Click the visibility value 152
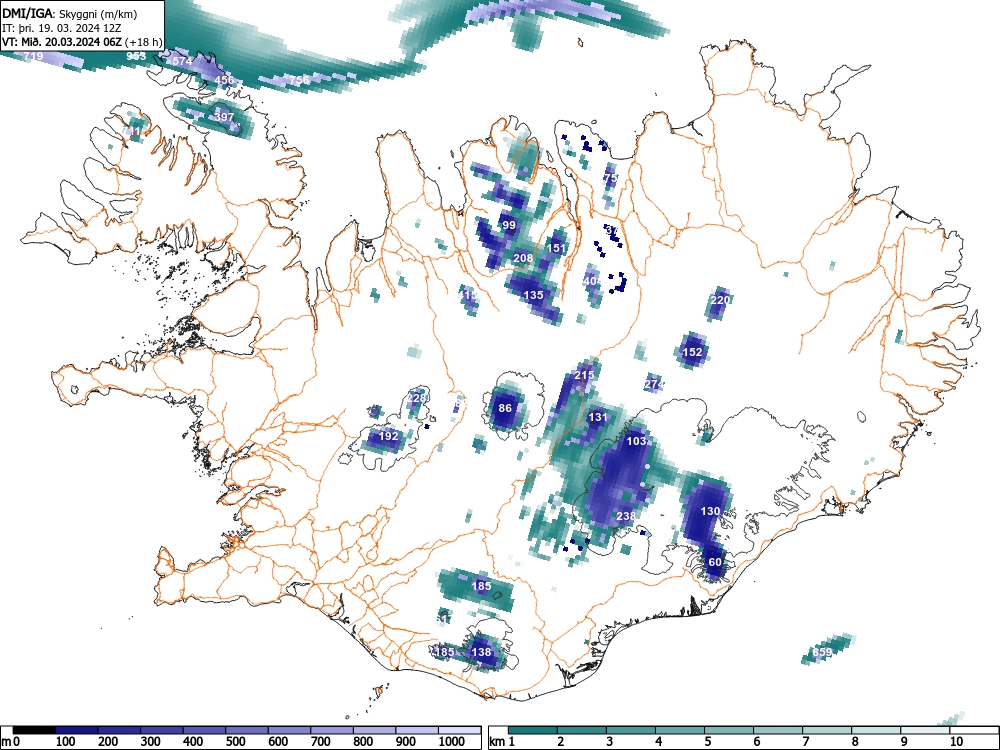Screen dimensions: 1000x750 coord(693,352)
